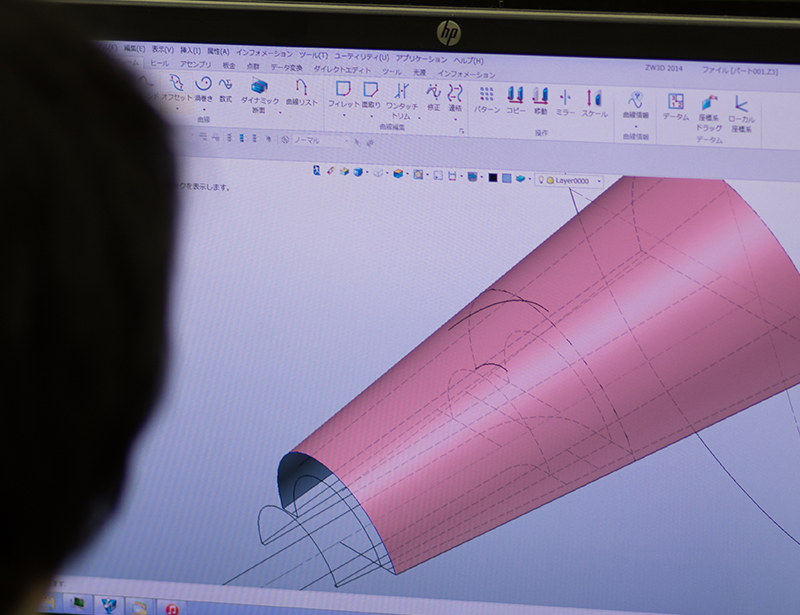Select the ローカル座標系 local coordinate tool

741,114
